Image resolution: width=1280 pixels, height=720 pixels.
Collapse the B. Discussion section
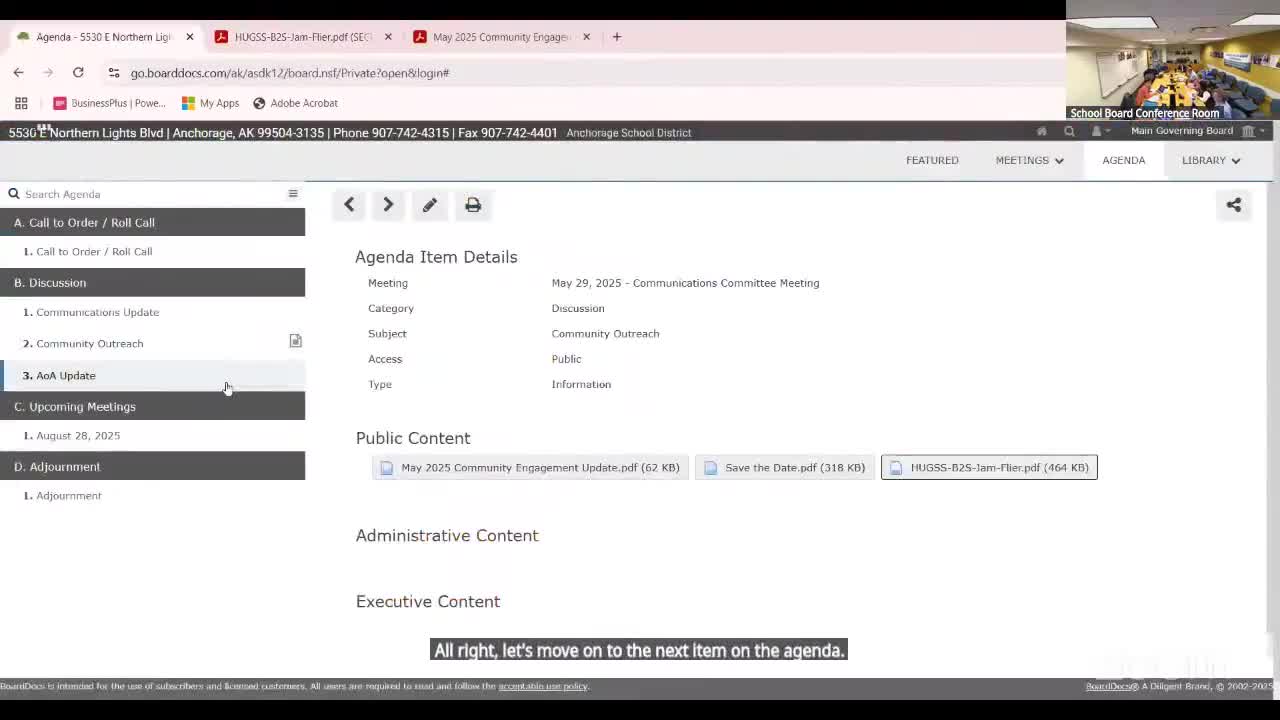click(152, 282)
